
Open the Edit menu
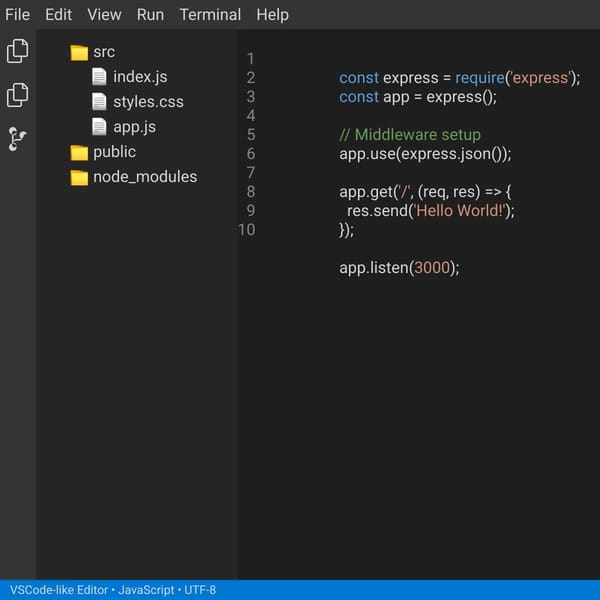tap(58, 15)
